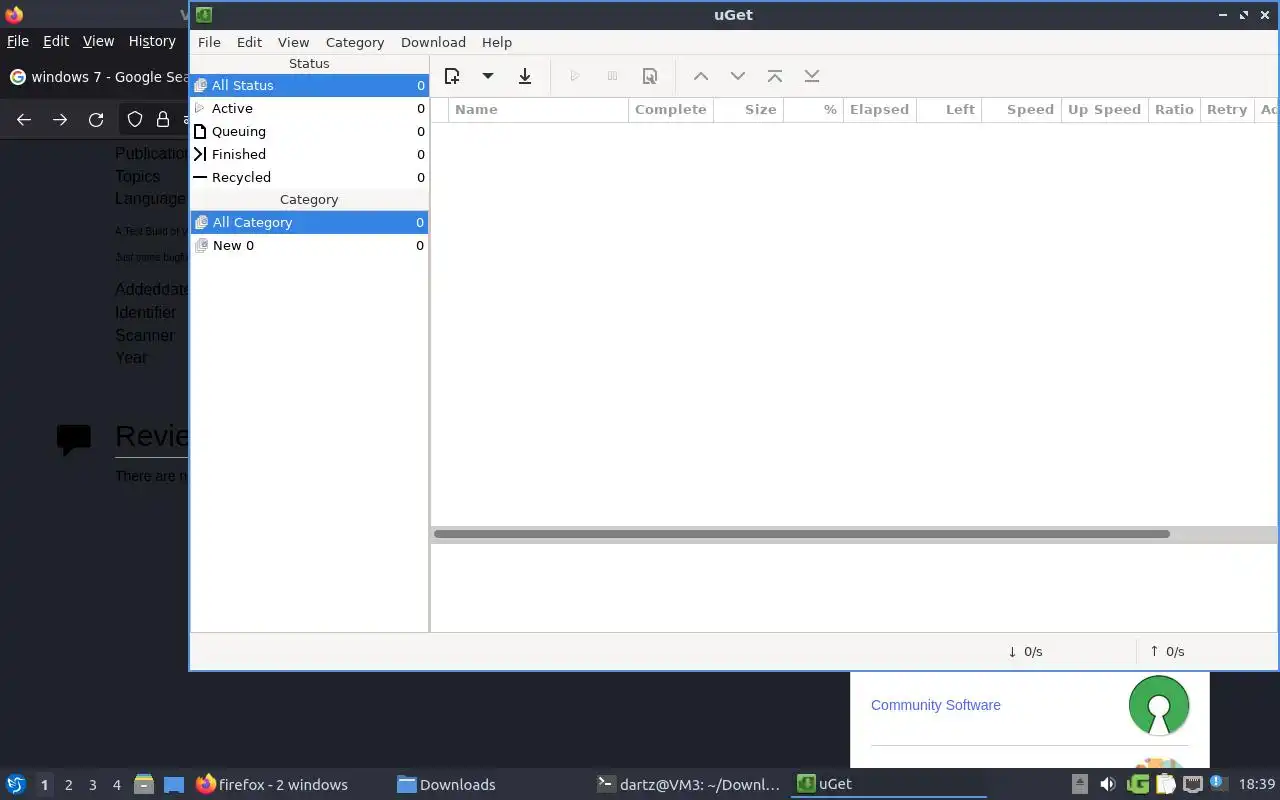Open the uGet Edit menu

tap(249, 42)
